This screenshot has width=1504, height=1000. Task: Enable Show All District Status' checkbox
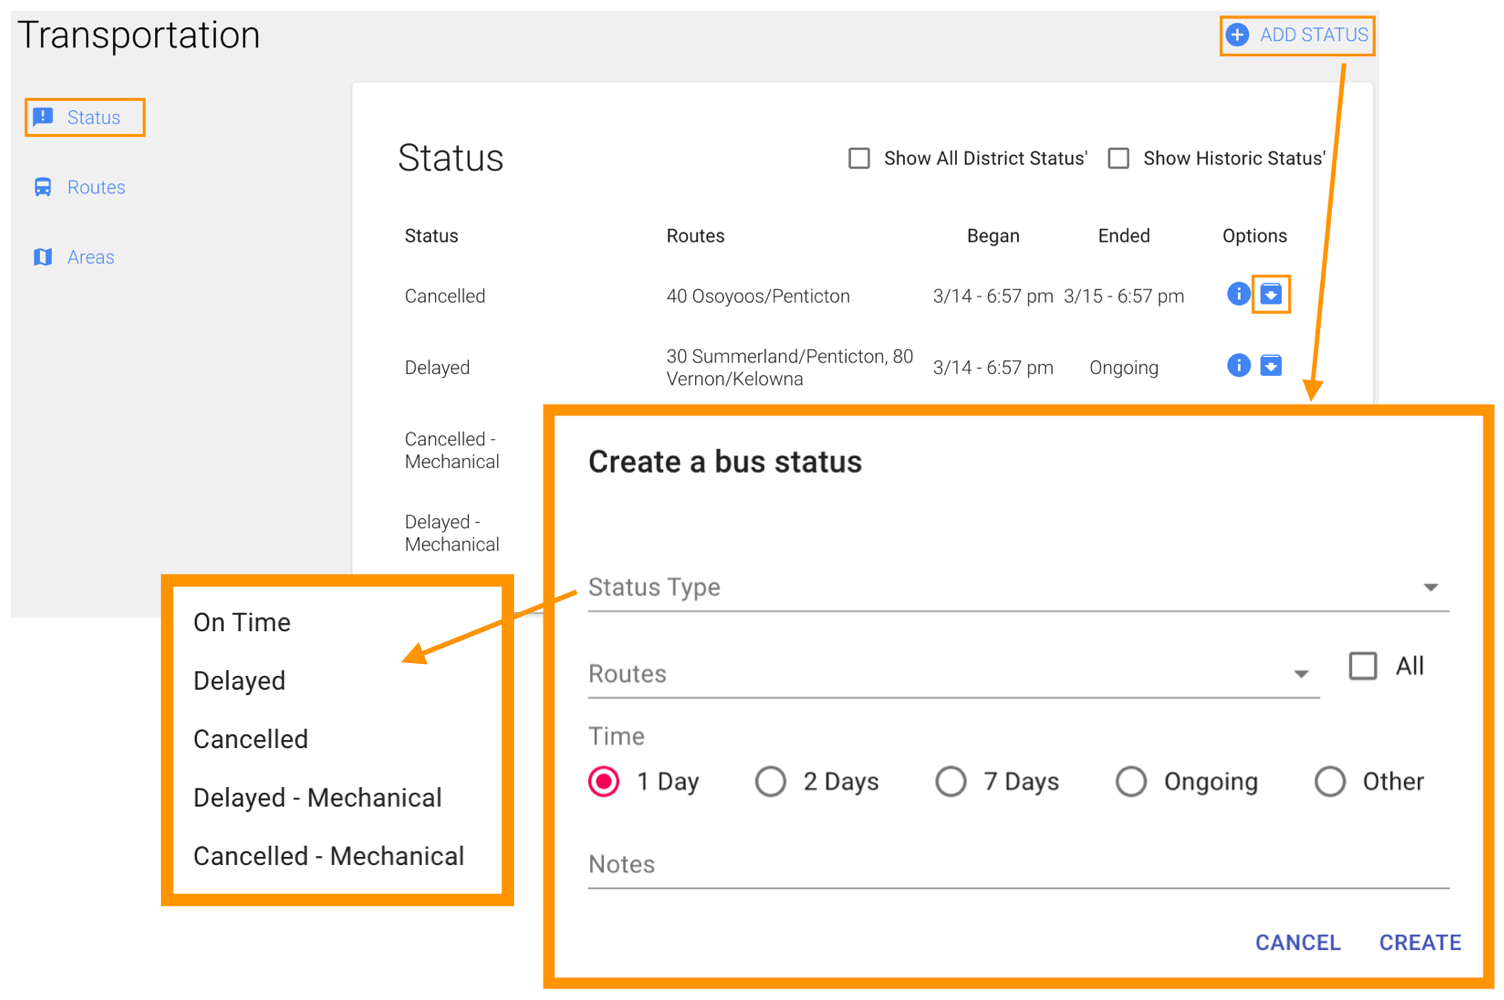[x=859, y=158]
